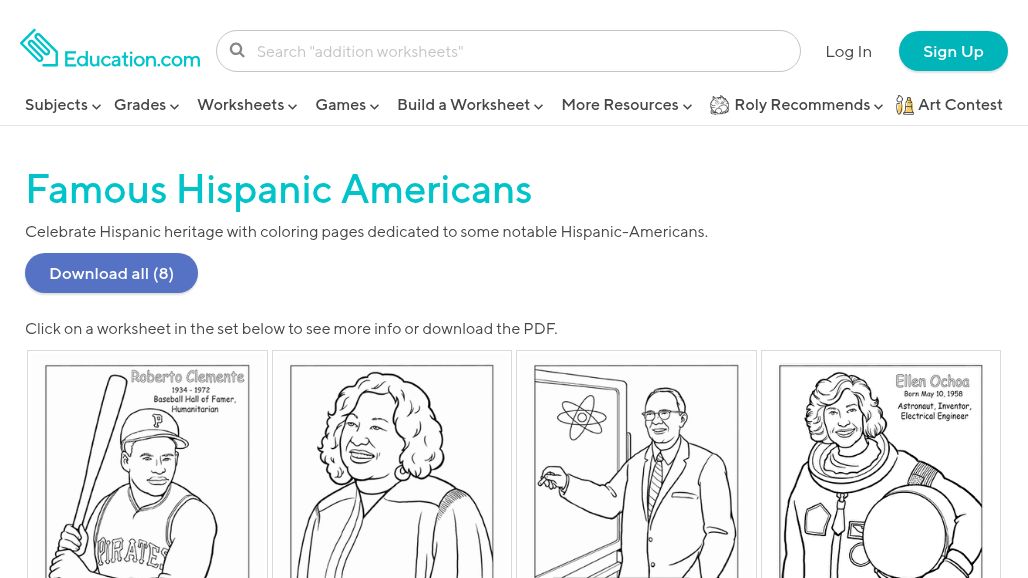Expand Build a Worksheet menu
The width and height of the screenshot is (1028, 578).
(469, 105)
